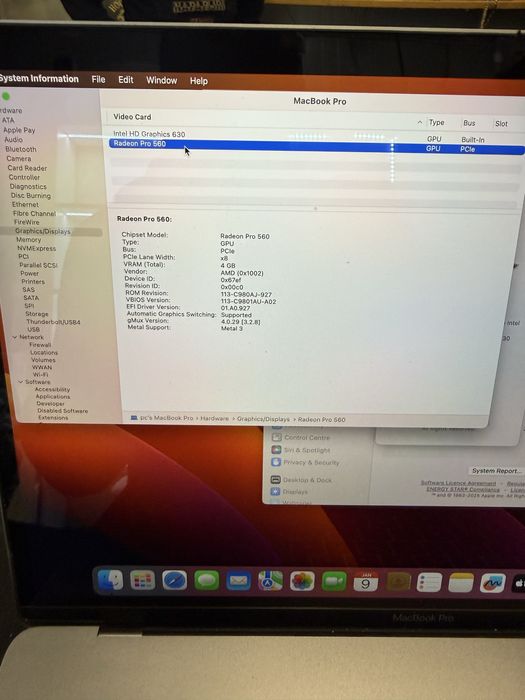
Task: Click the VRAM value 4 GB
Action: pos(228,265)
